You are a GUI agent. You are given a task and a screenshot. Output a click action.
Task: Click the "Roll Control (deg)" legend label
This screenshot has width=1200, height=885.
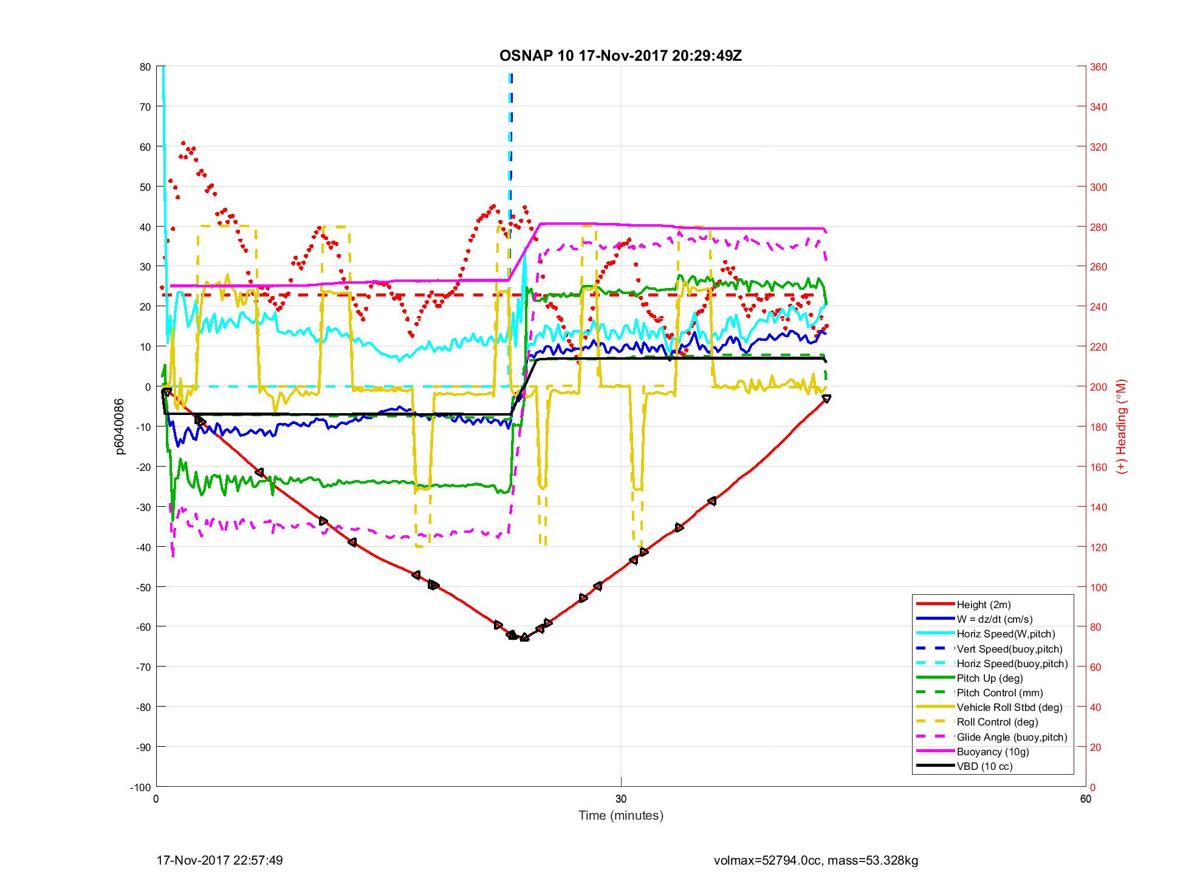tap(998, 722)
